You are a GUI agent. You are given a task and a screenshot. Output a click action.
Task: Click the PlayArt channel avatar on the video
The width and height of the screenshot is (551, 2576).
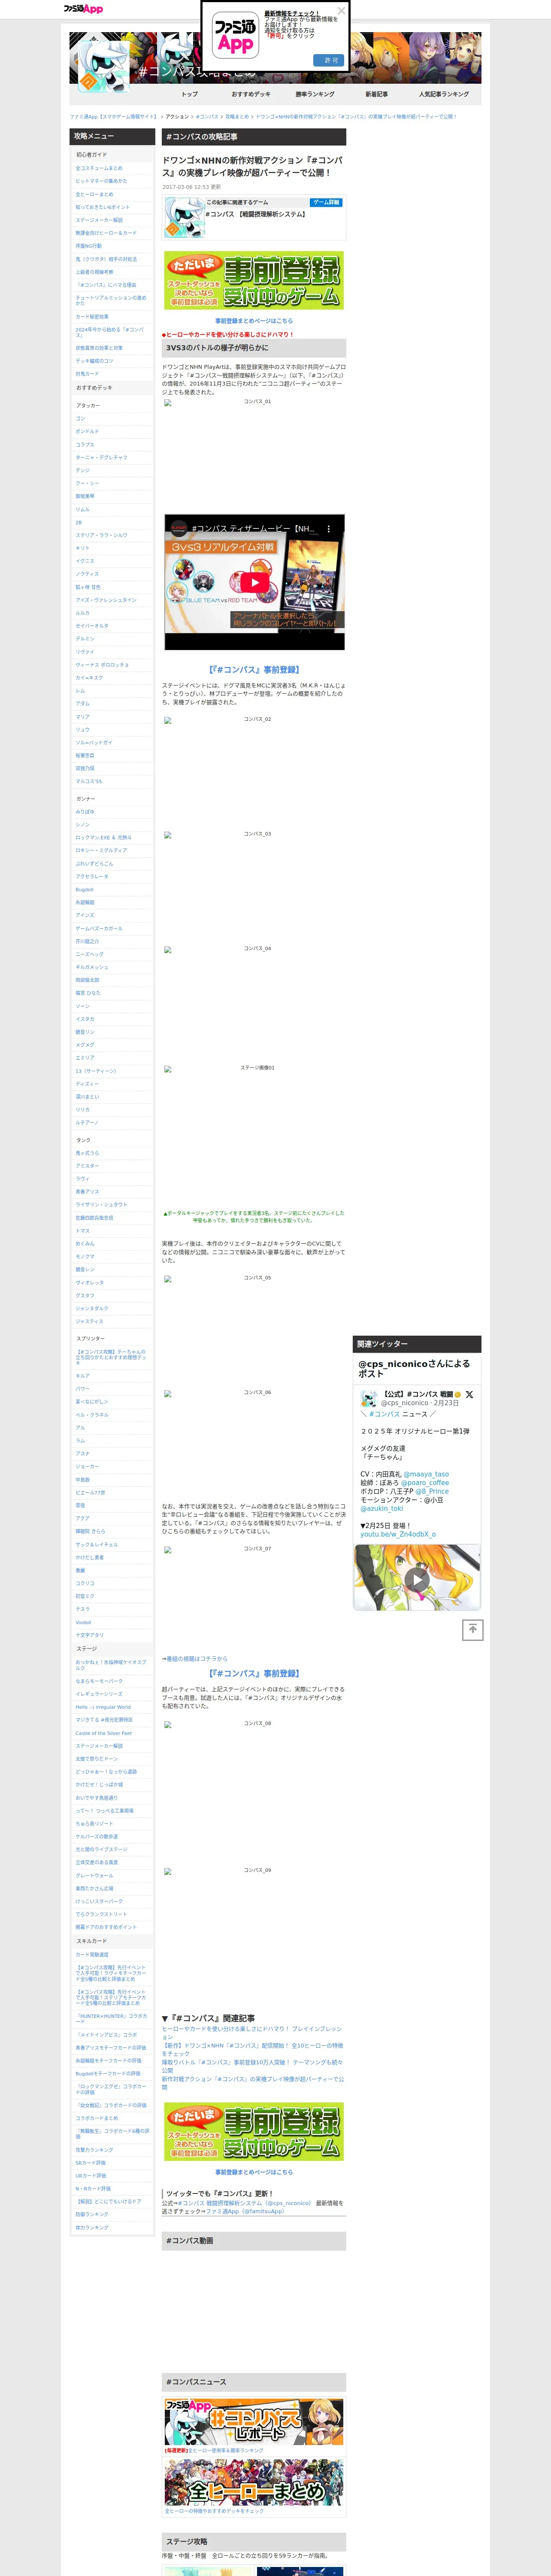tap(178, 528)
